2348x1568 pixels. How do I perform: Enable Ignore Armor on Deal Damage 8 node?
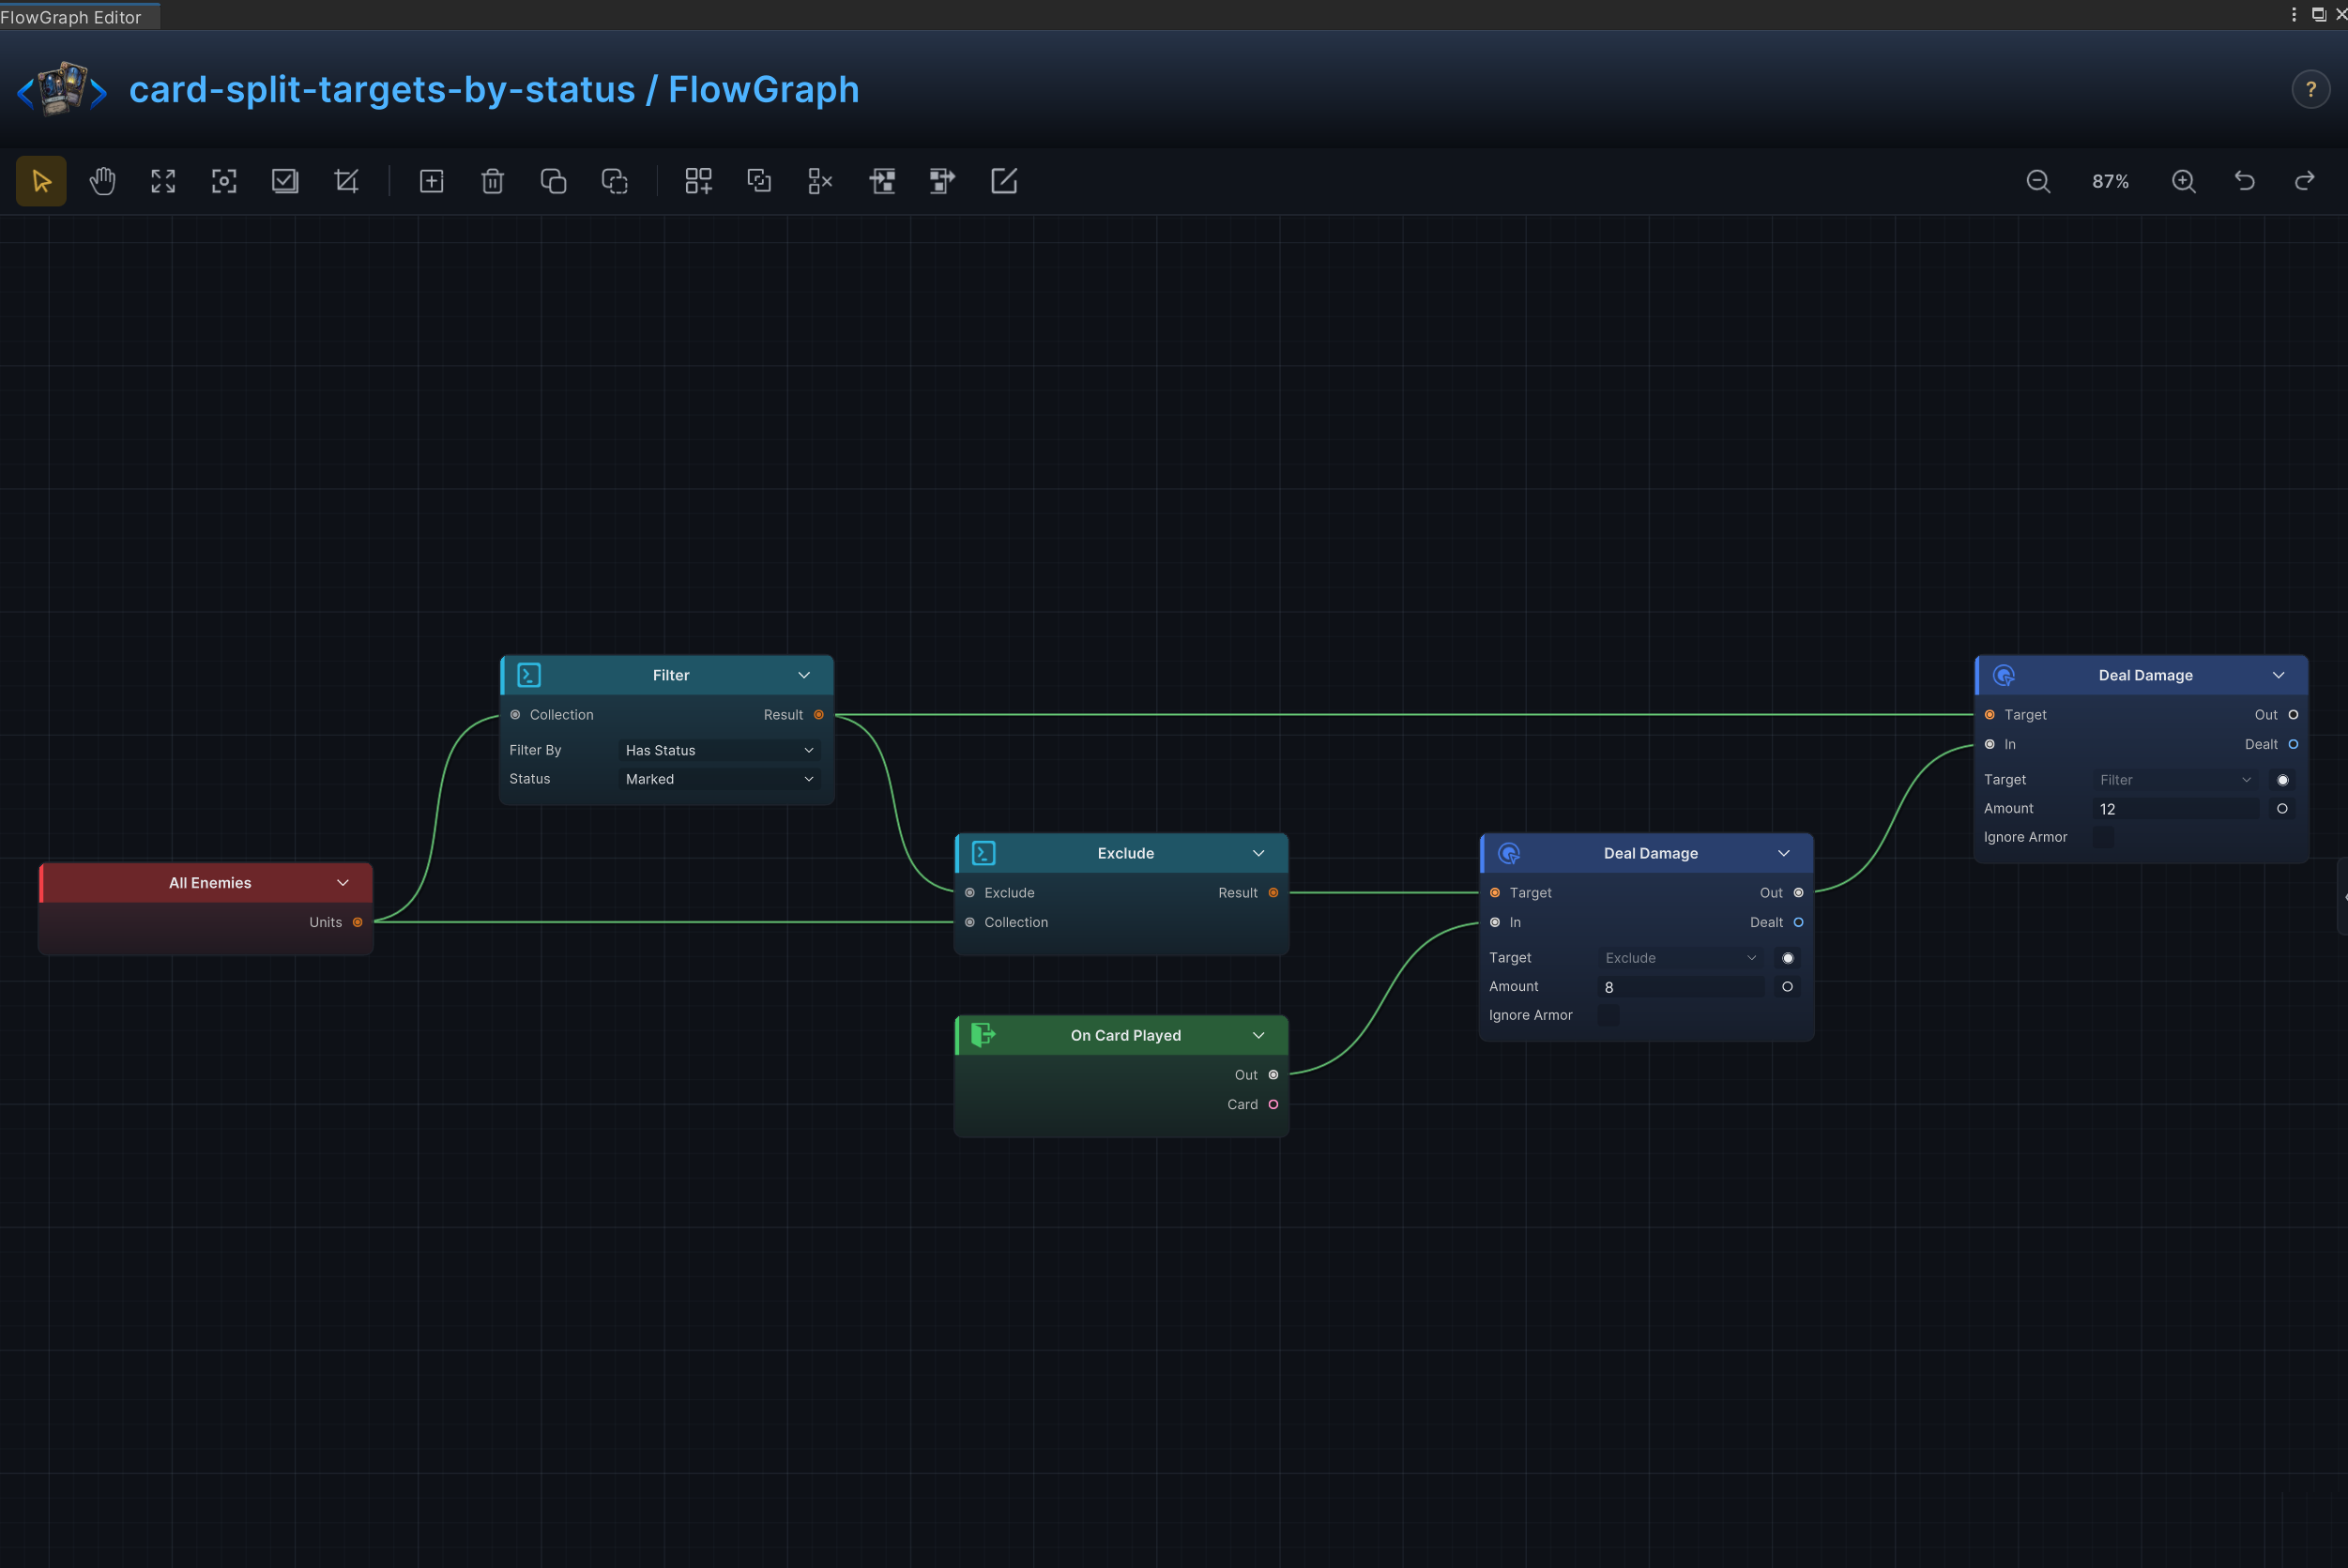click(x=1609, y=1015)
